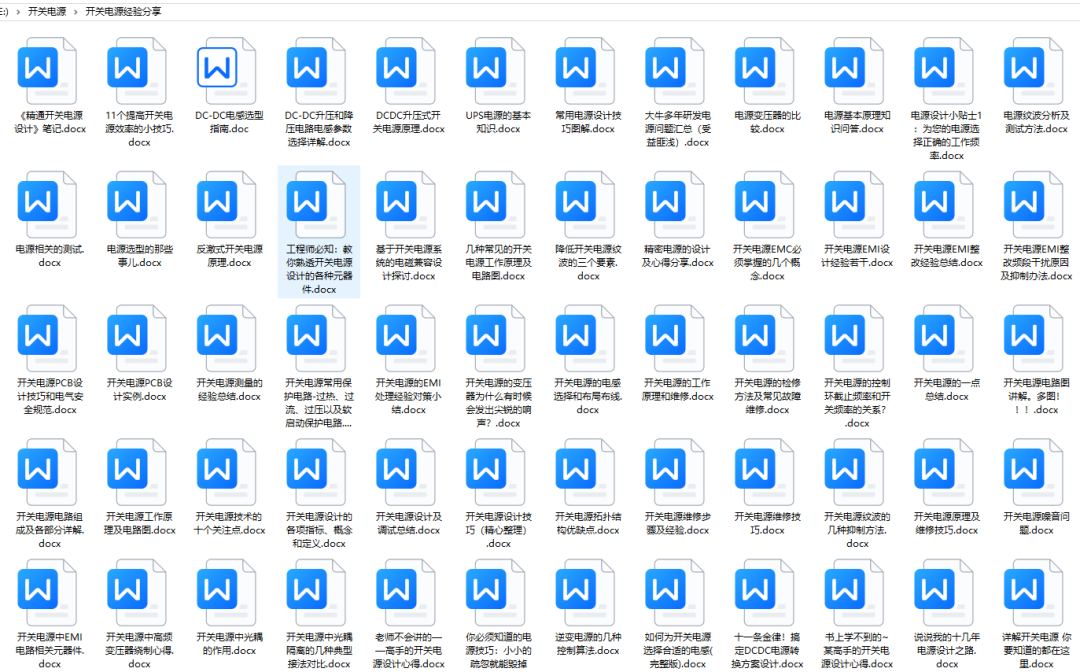Select 开关电源测量的经验总结.docx icon
Viewport: 1080px width, 672px height.
tap(226, 339)
